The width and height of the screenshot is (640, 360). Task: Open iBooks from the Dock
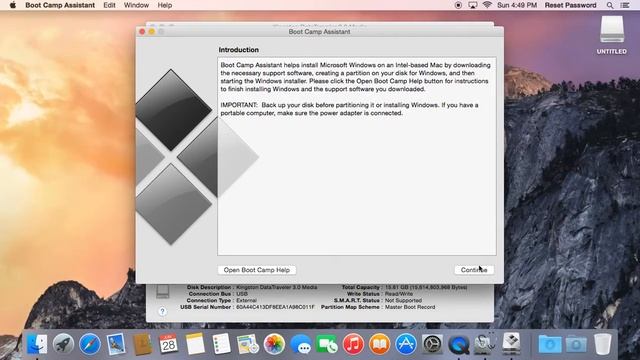coord(380,344)
